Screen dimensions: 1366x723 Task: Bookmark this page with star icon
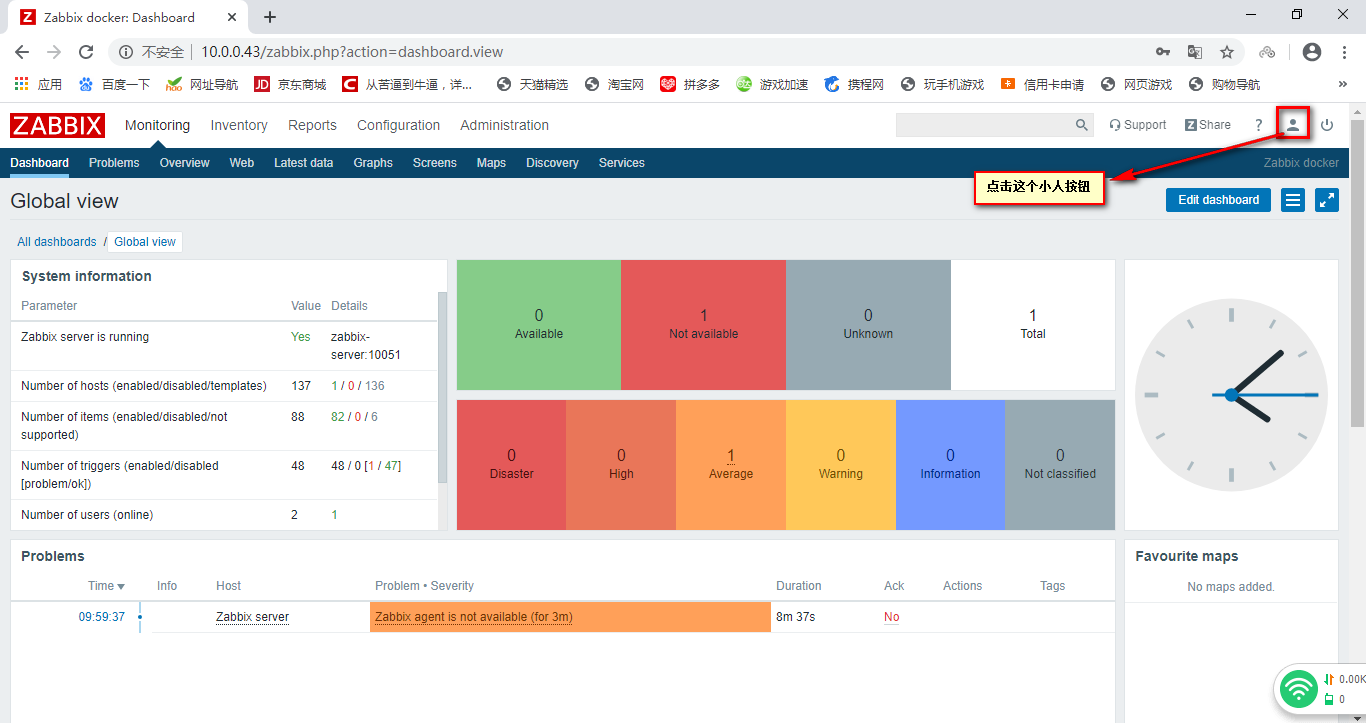click(x=1227, y=52)
